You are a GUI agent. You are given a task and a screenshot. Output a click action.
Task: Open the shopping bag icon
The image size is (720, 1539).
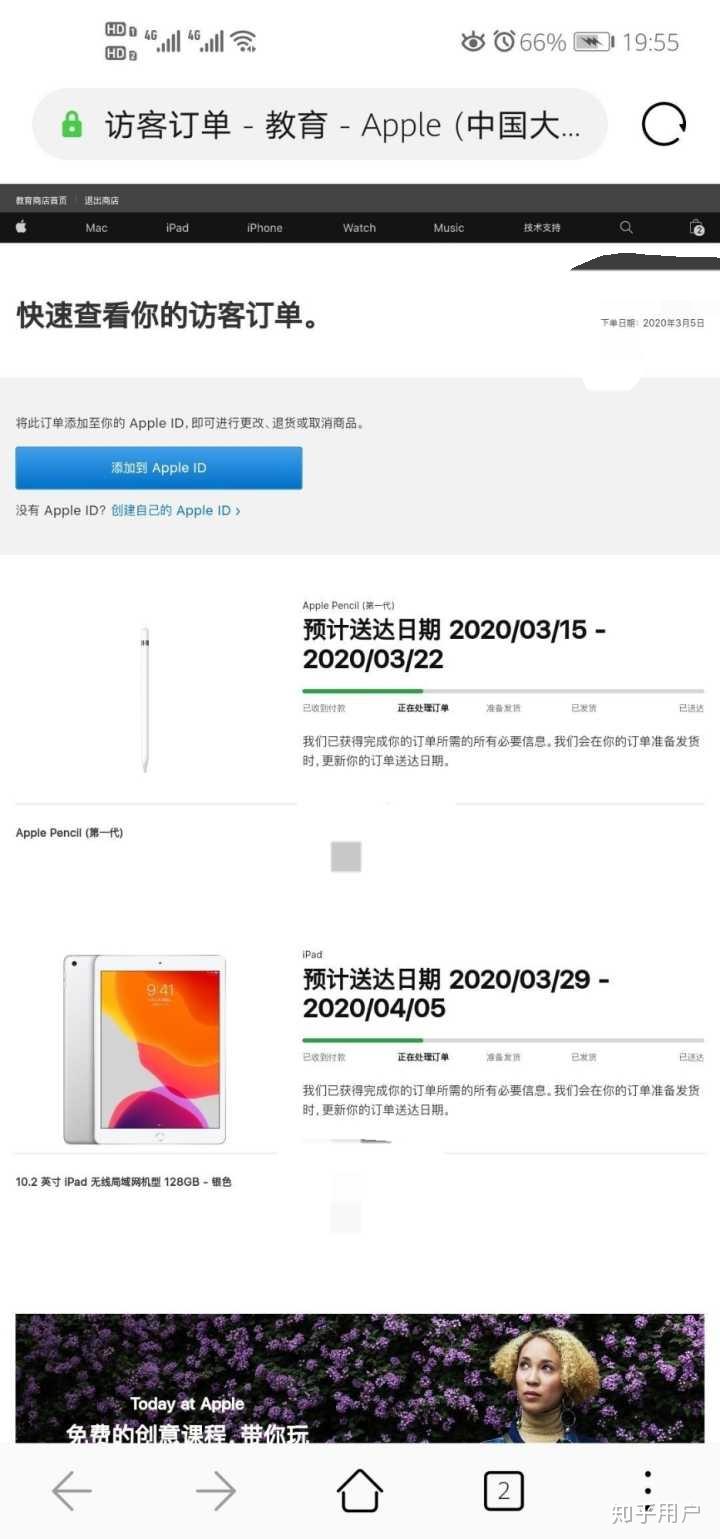point(697,227)
